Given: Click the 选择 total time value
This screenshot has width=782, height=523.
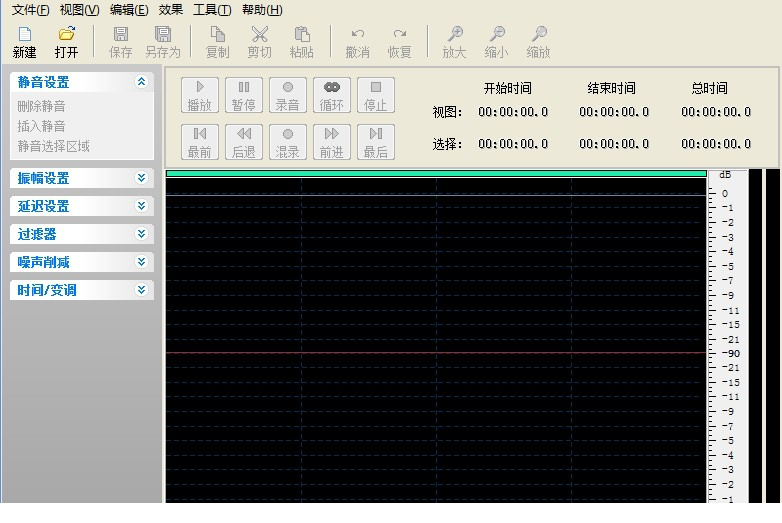Looking at the screenshot, I should 716,144.
